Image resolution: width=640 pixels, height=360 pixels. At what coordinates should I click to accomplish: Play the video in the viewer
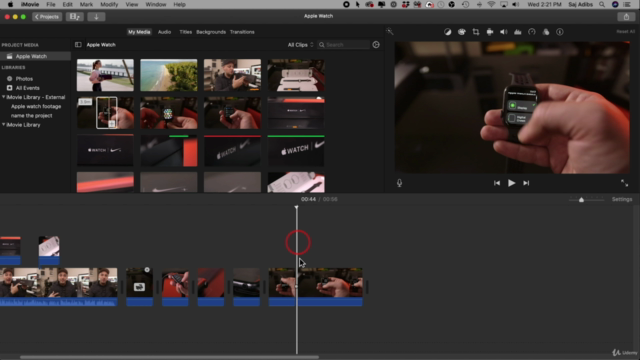click(x=511, y=183)
